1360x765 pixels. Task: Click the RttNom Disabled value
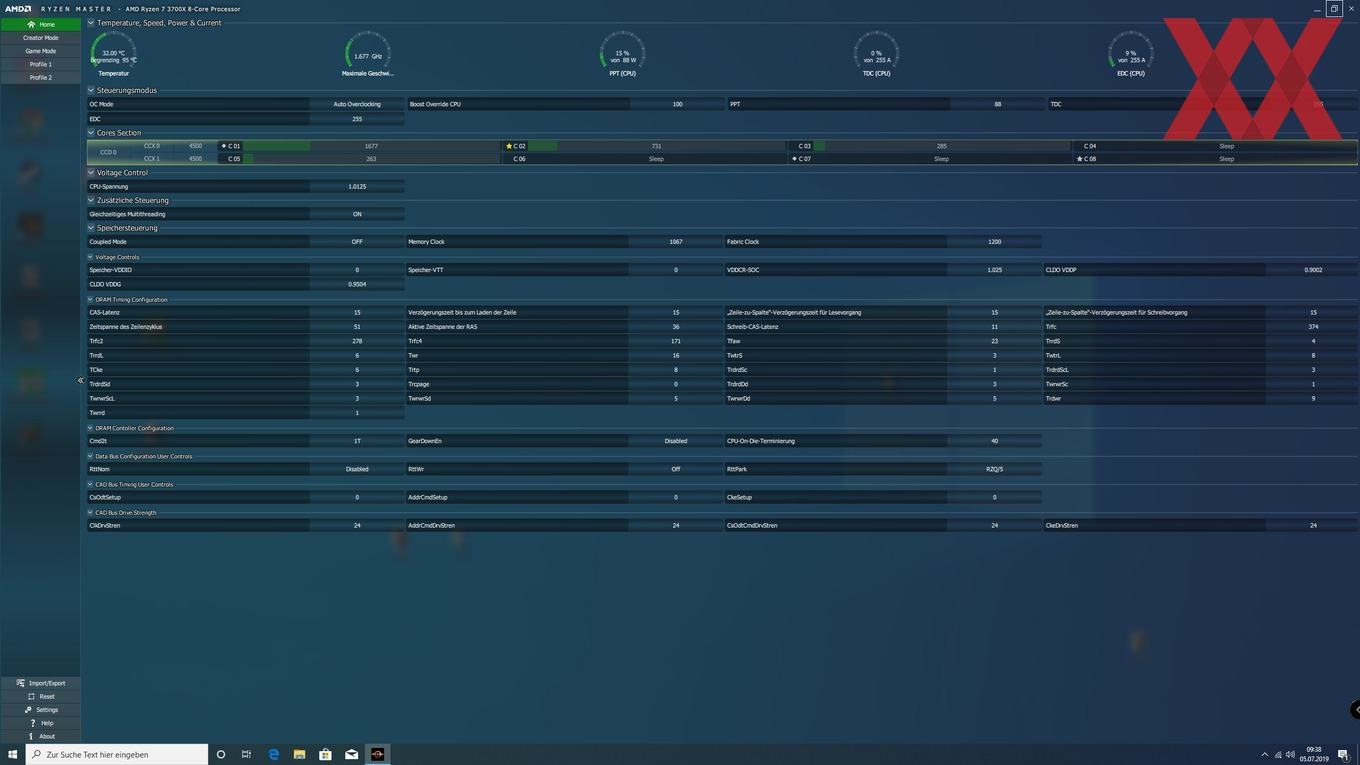pos(357,469)
